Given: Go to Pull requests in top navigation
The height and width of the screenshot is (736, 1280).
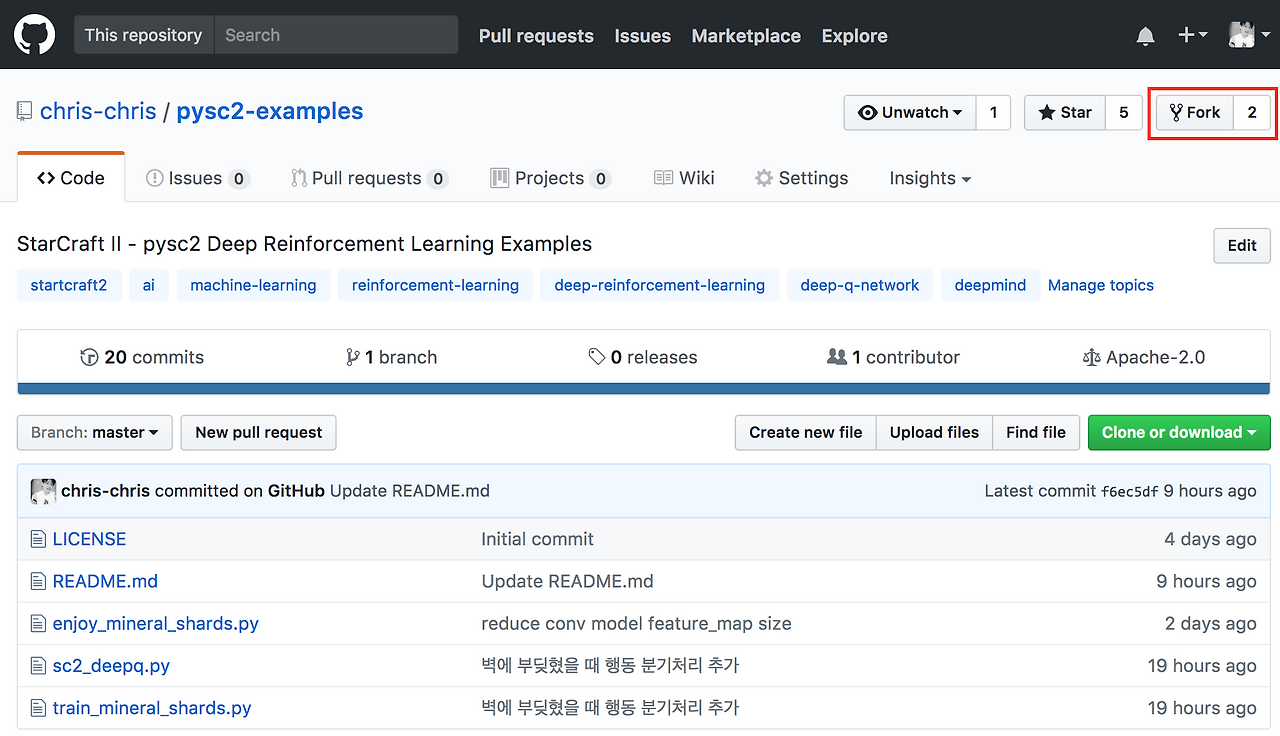Looking at the screenshot, I should click(536, 36).
